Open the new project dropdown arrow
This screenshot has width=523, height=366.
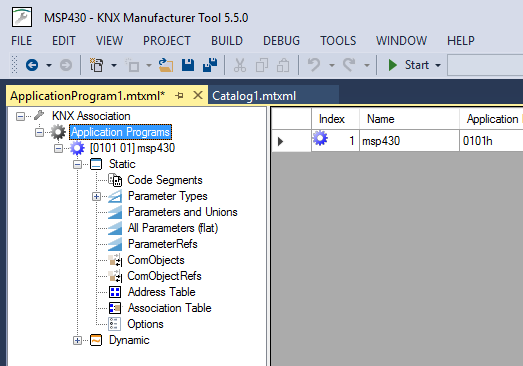pyautogui.click(x=114, y=65)
